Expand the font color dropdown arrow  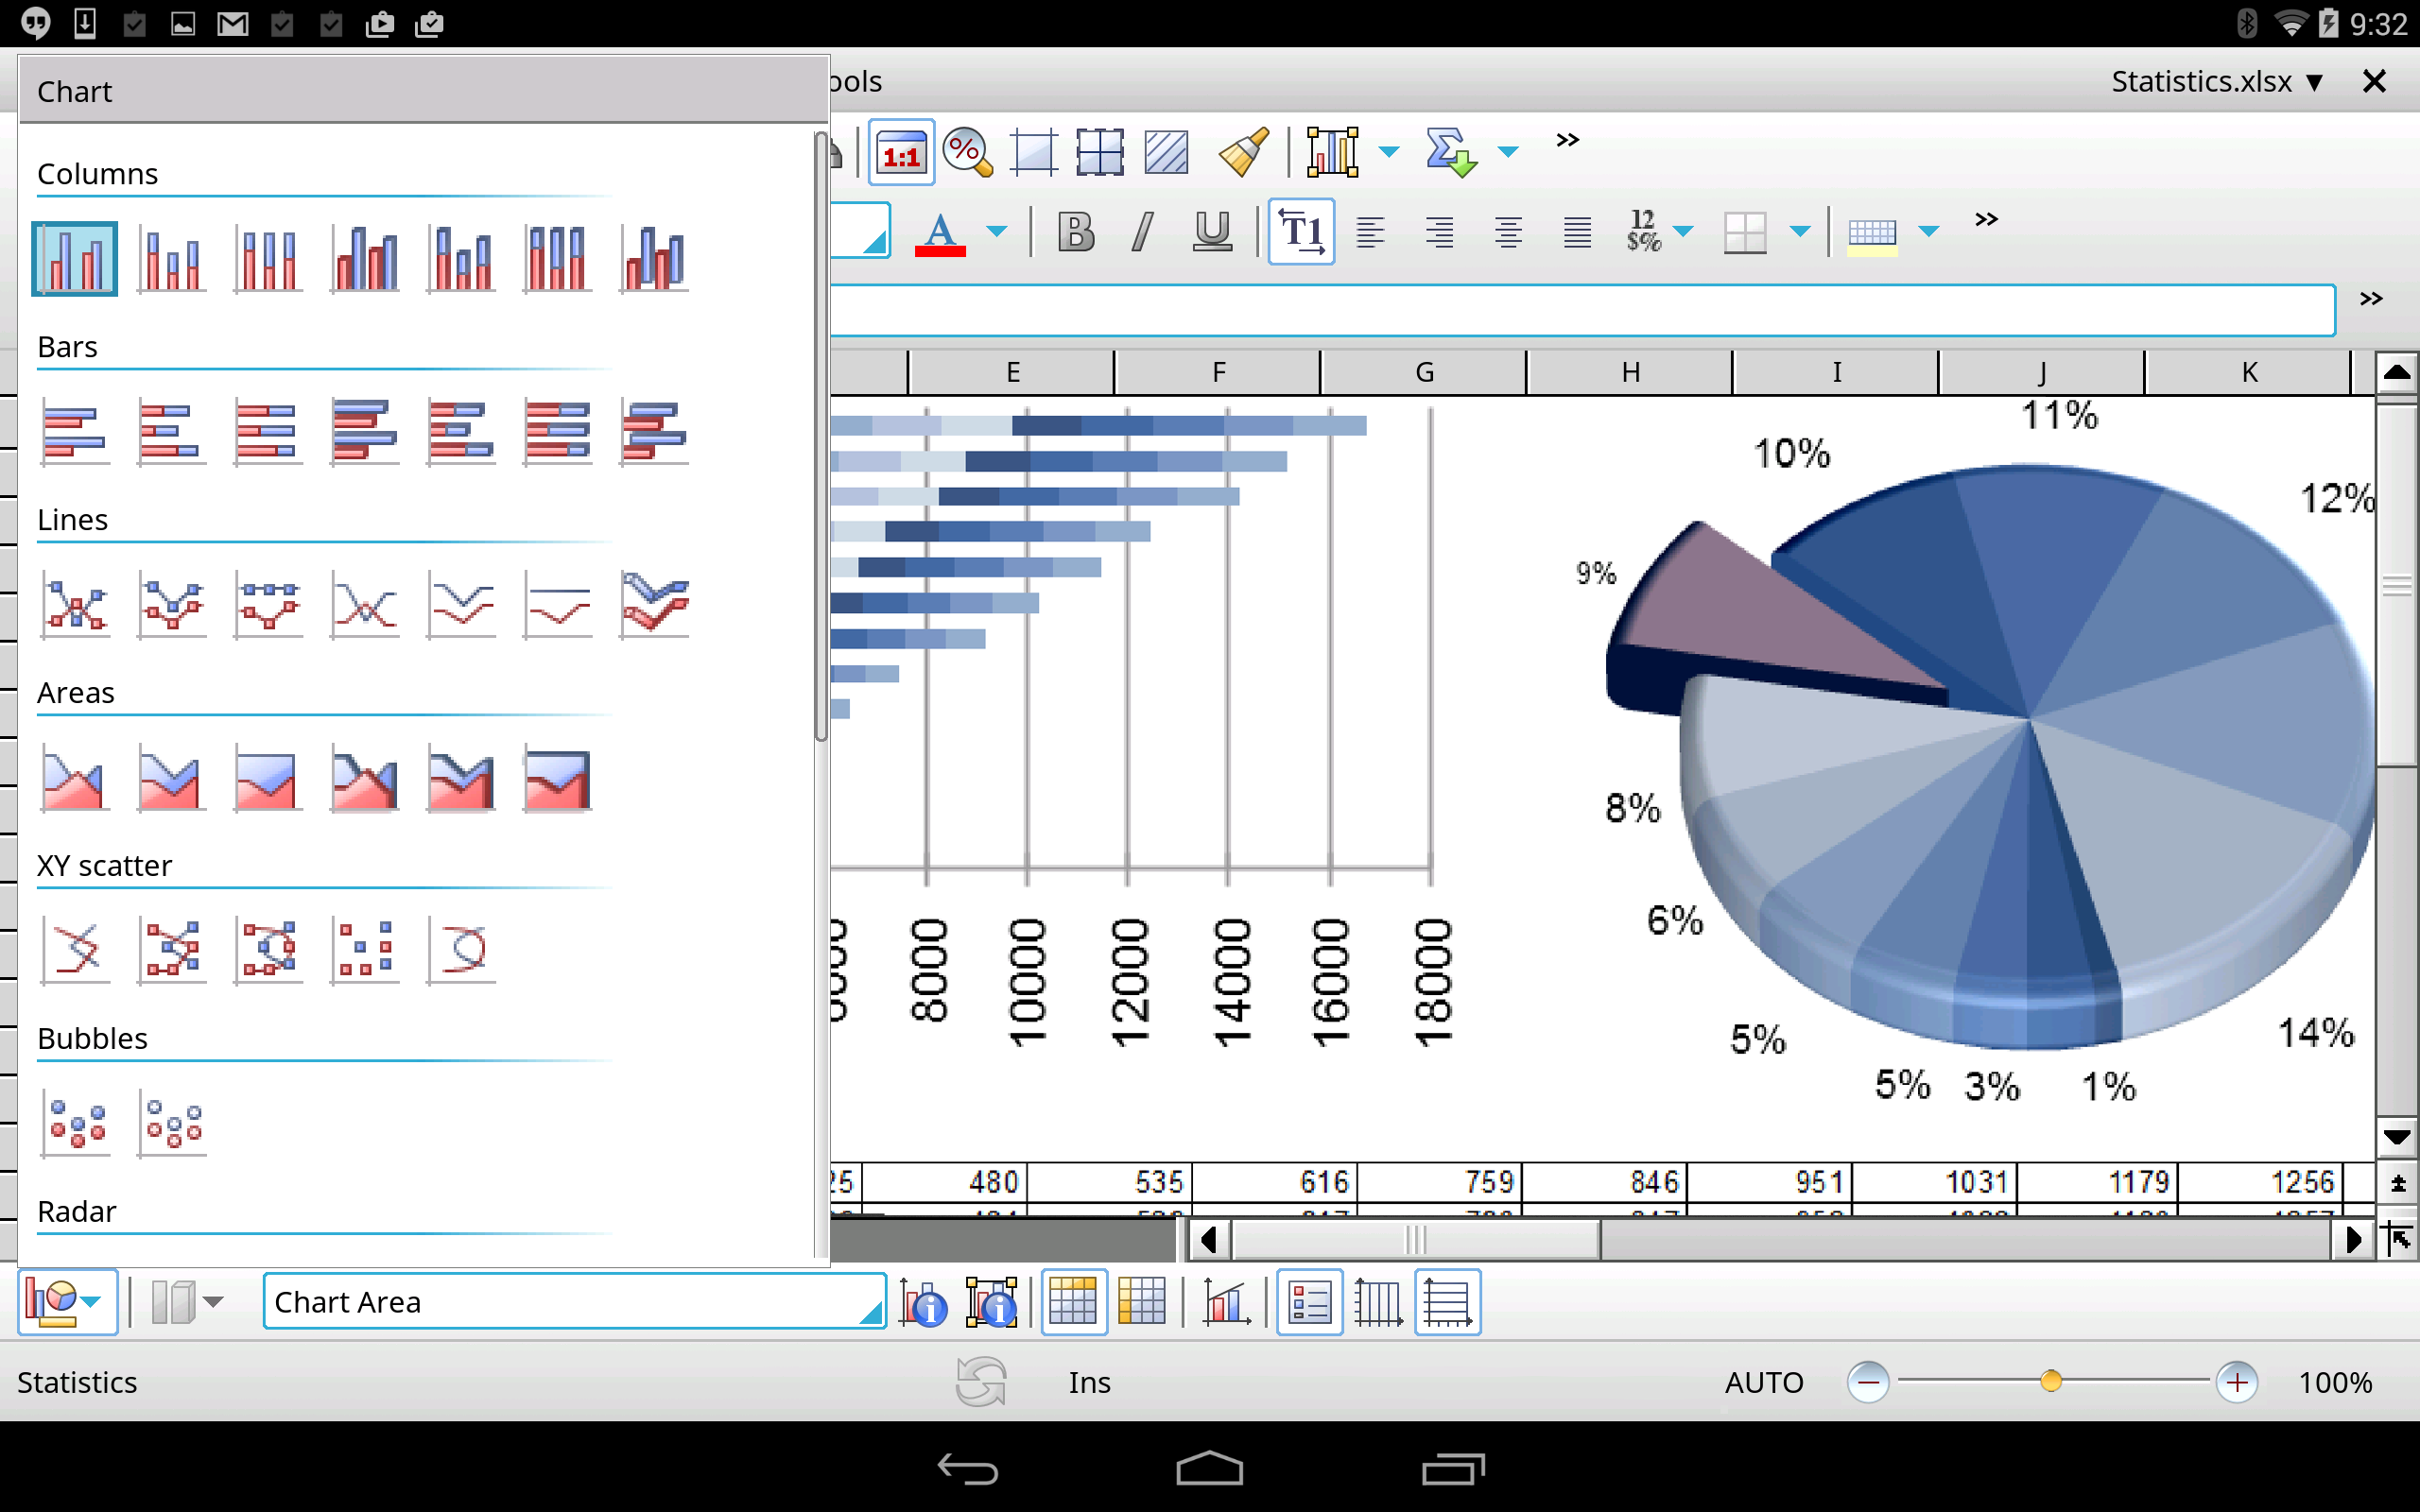[x=997, y=232]
